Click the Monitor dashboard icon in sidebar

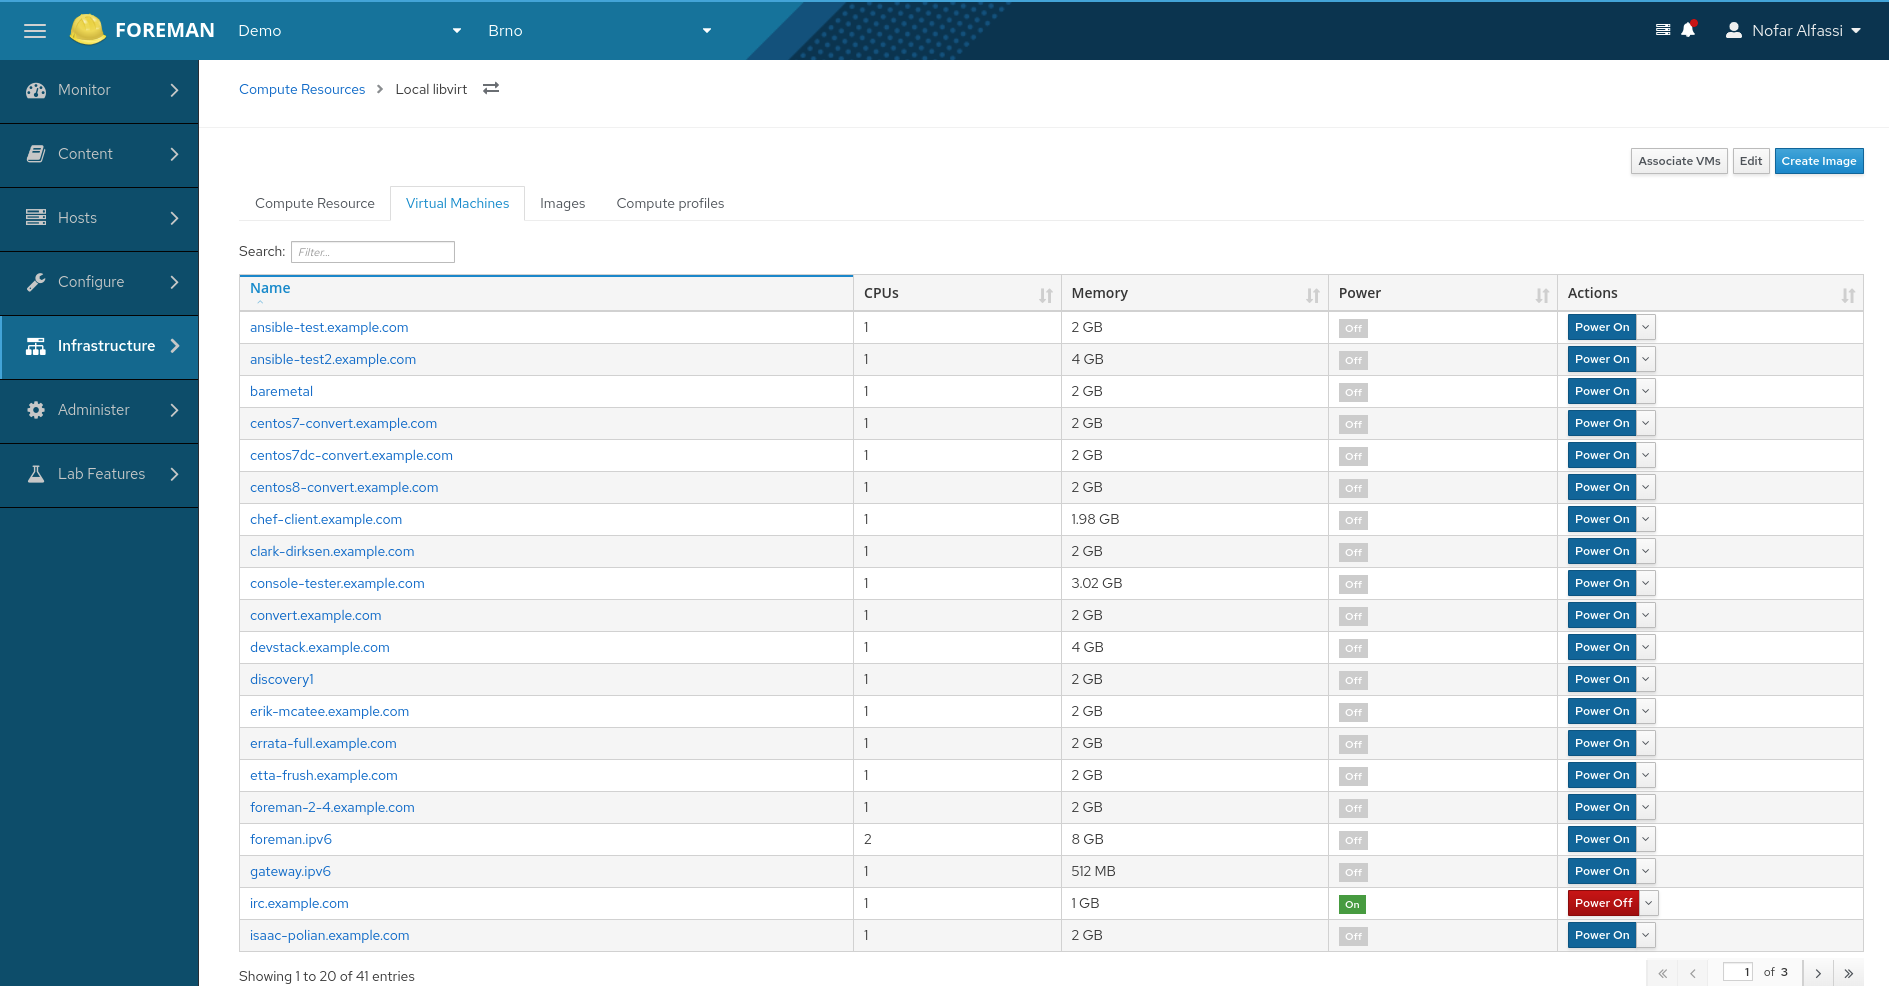(x=36, y=90)
